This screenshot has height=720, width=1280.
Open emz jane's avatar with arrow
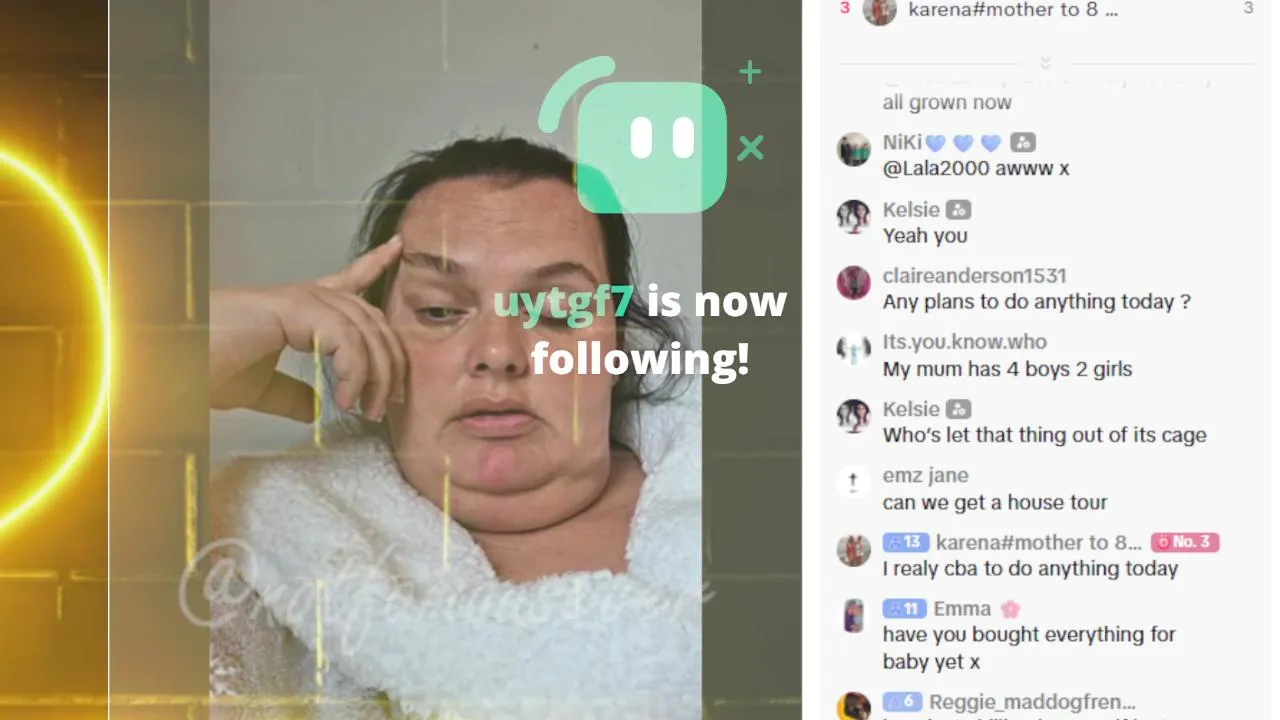[x=853, y=483]
